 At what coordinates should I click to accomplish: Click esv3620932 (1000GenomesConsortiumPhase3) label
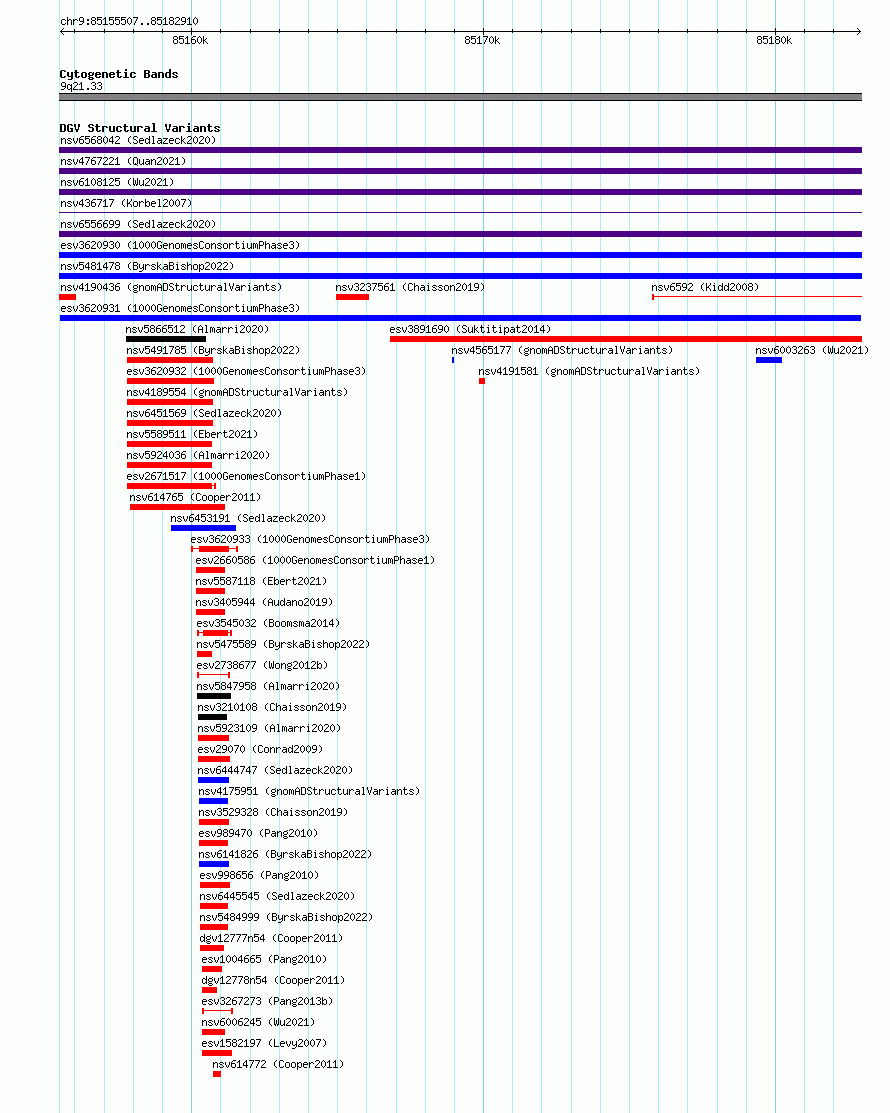pos(246,371)
